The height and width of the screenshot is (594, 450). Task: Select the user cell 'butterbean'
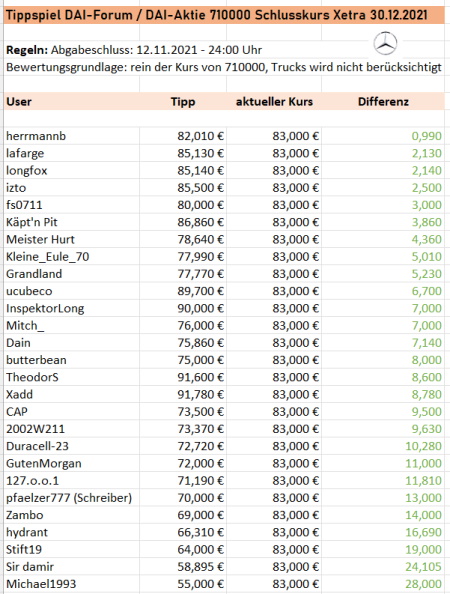coord(36,360)
